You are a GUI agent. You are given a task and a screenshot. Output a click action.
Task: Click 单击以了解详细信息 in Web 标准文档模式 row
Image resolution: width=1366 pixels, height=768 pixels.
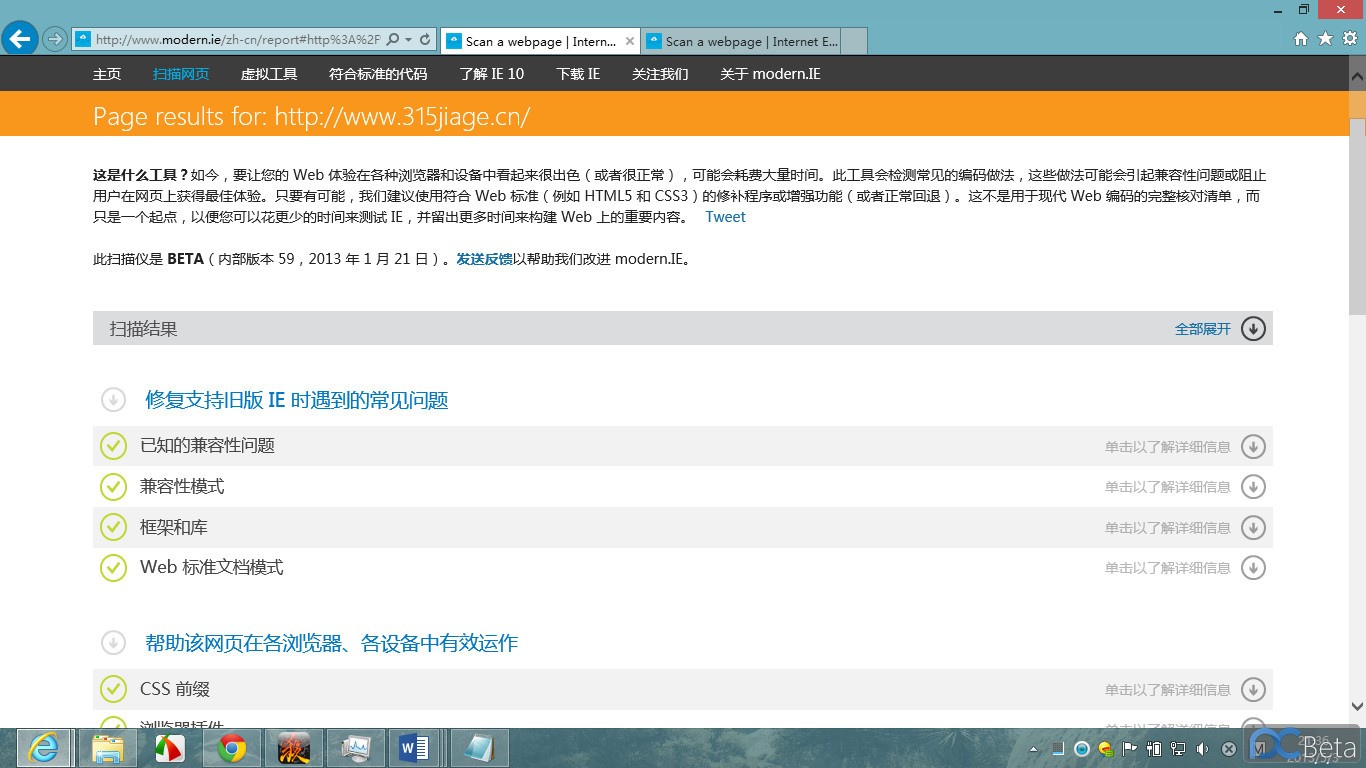point(1168,568)
